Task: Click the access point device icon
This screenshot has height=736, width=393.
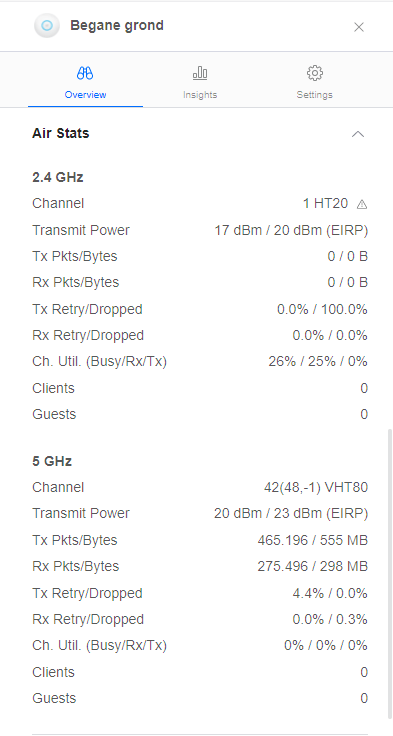Action: 47,25
